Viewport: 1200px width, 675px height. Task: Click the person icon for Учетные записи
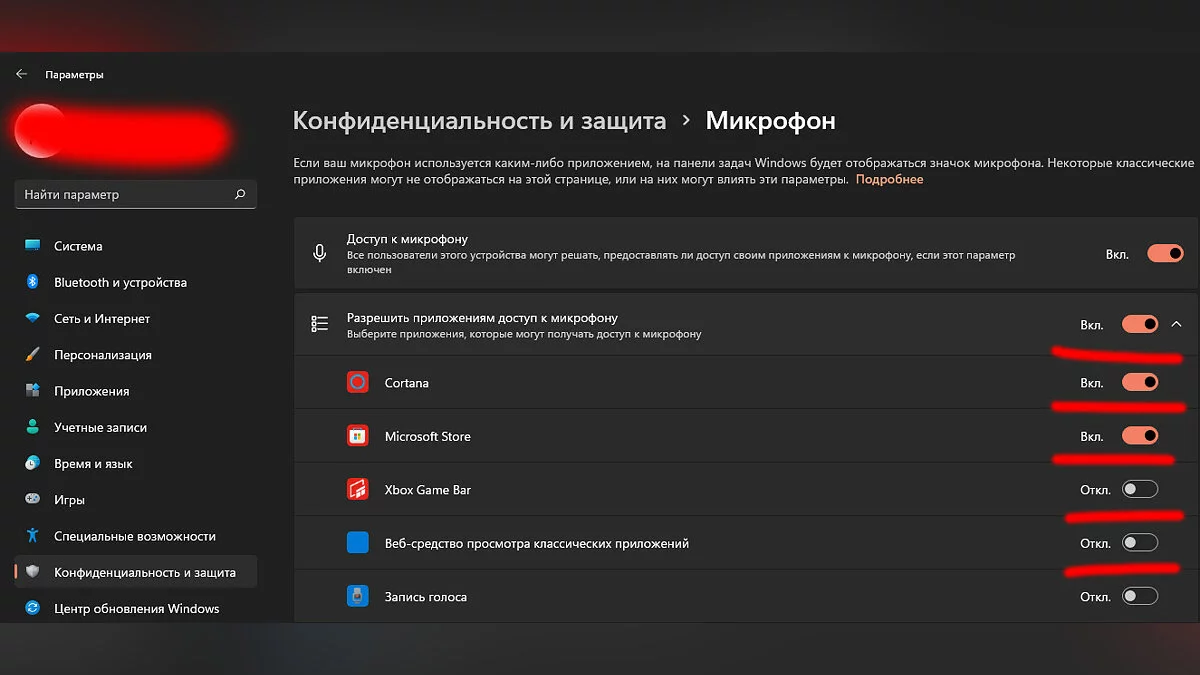click(33, 427)
